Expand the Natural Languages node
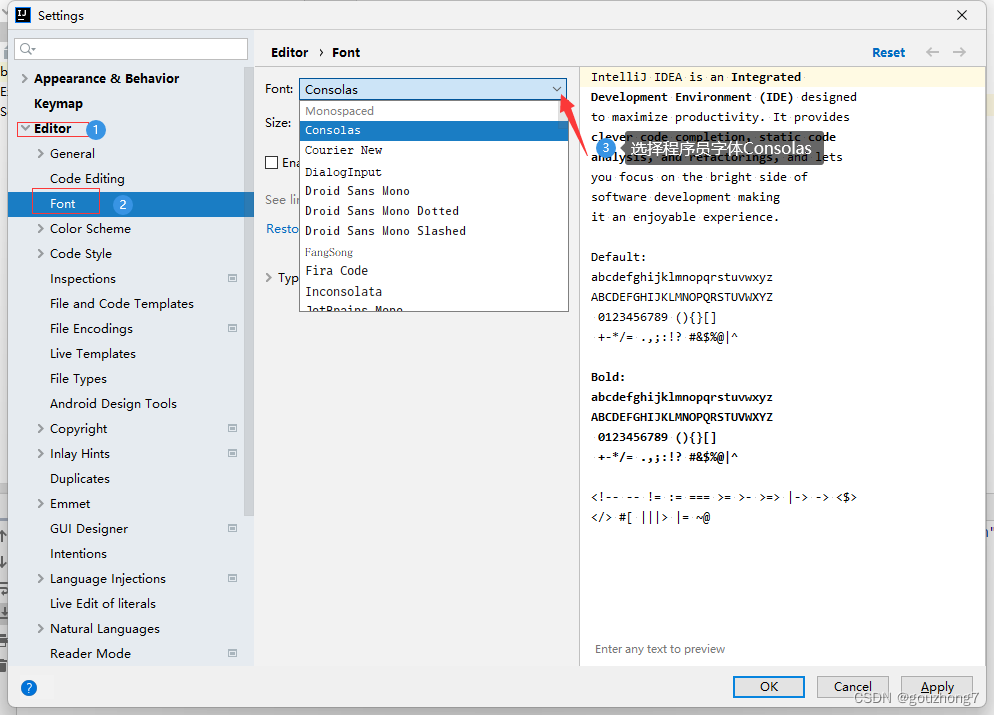This screenshot has width=994, height=715. 41,629
